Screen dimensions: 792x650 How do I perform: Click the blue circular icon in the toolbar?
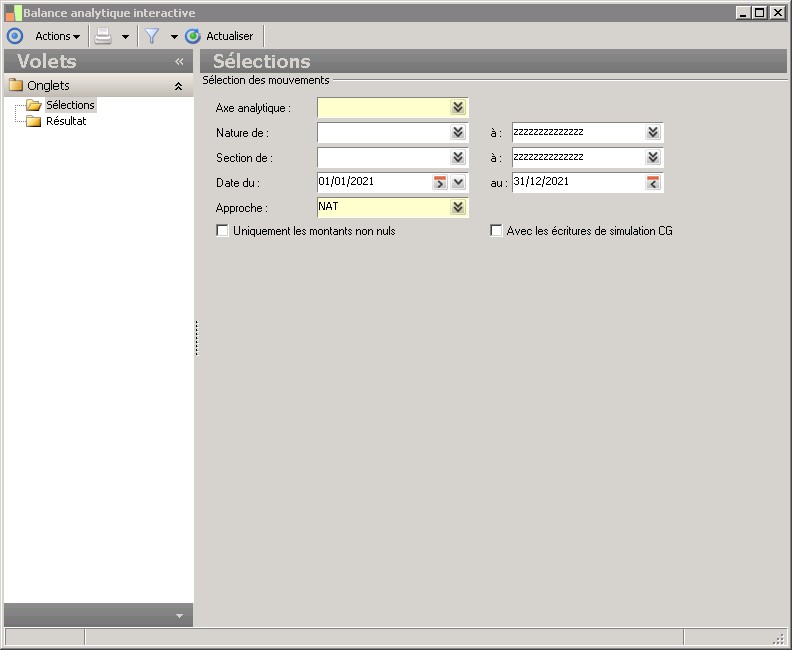[x=14, y=36]
